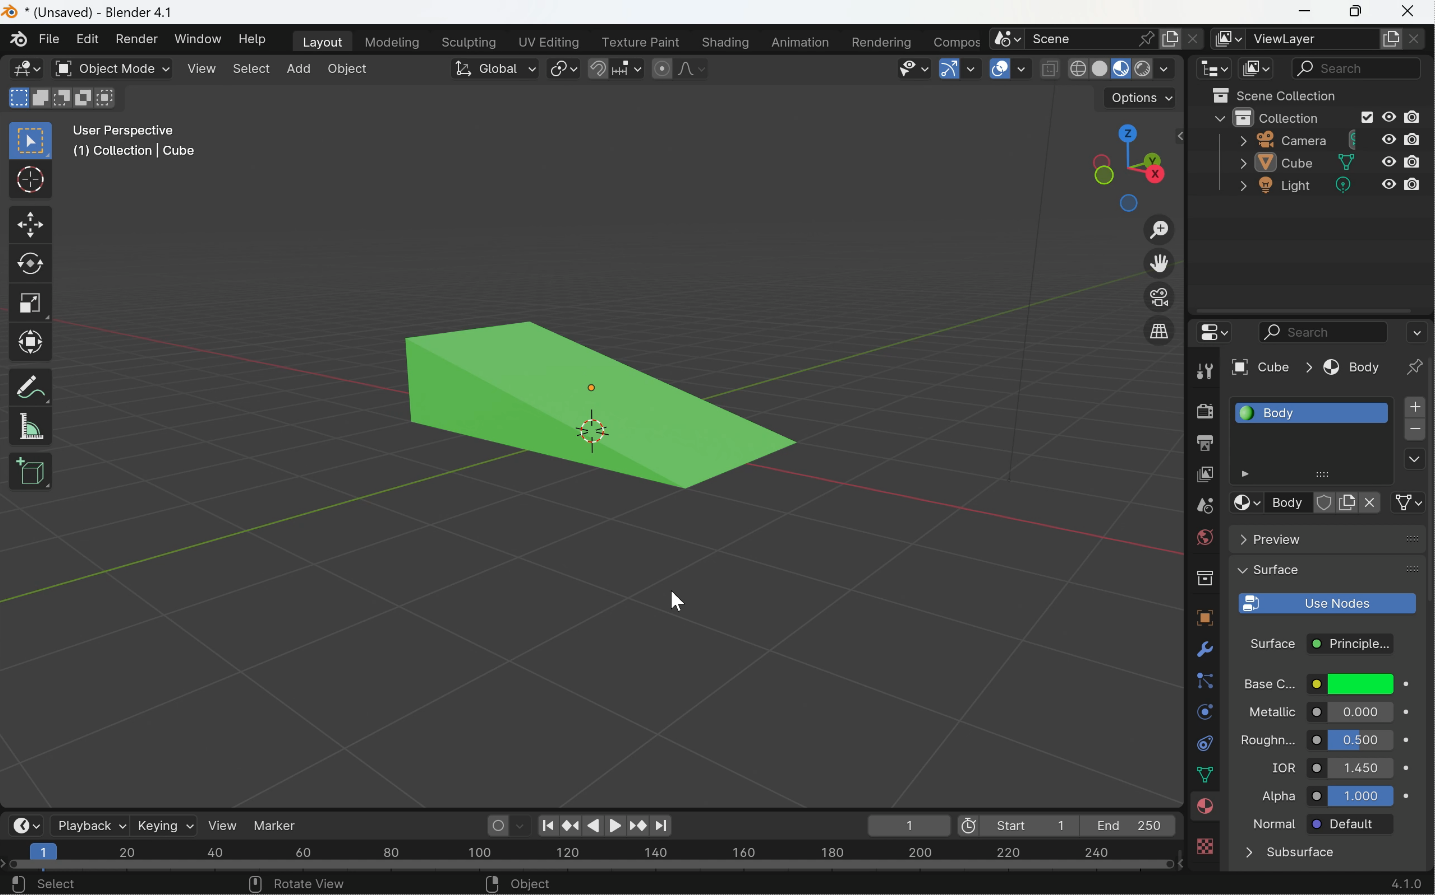Switch to the Shading workspace tab

click(x=726, y=43)
